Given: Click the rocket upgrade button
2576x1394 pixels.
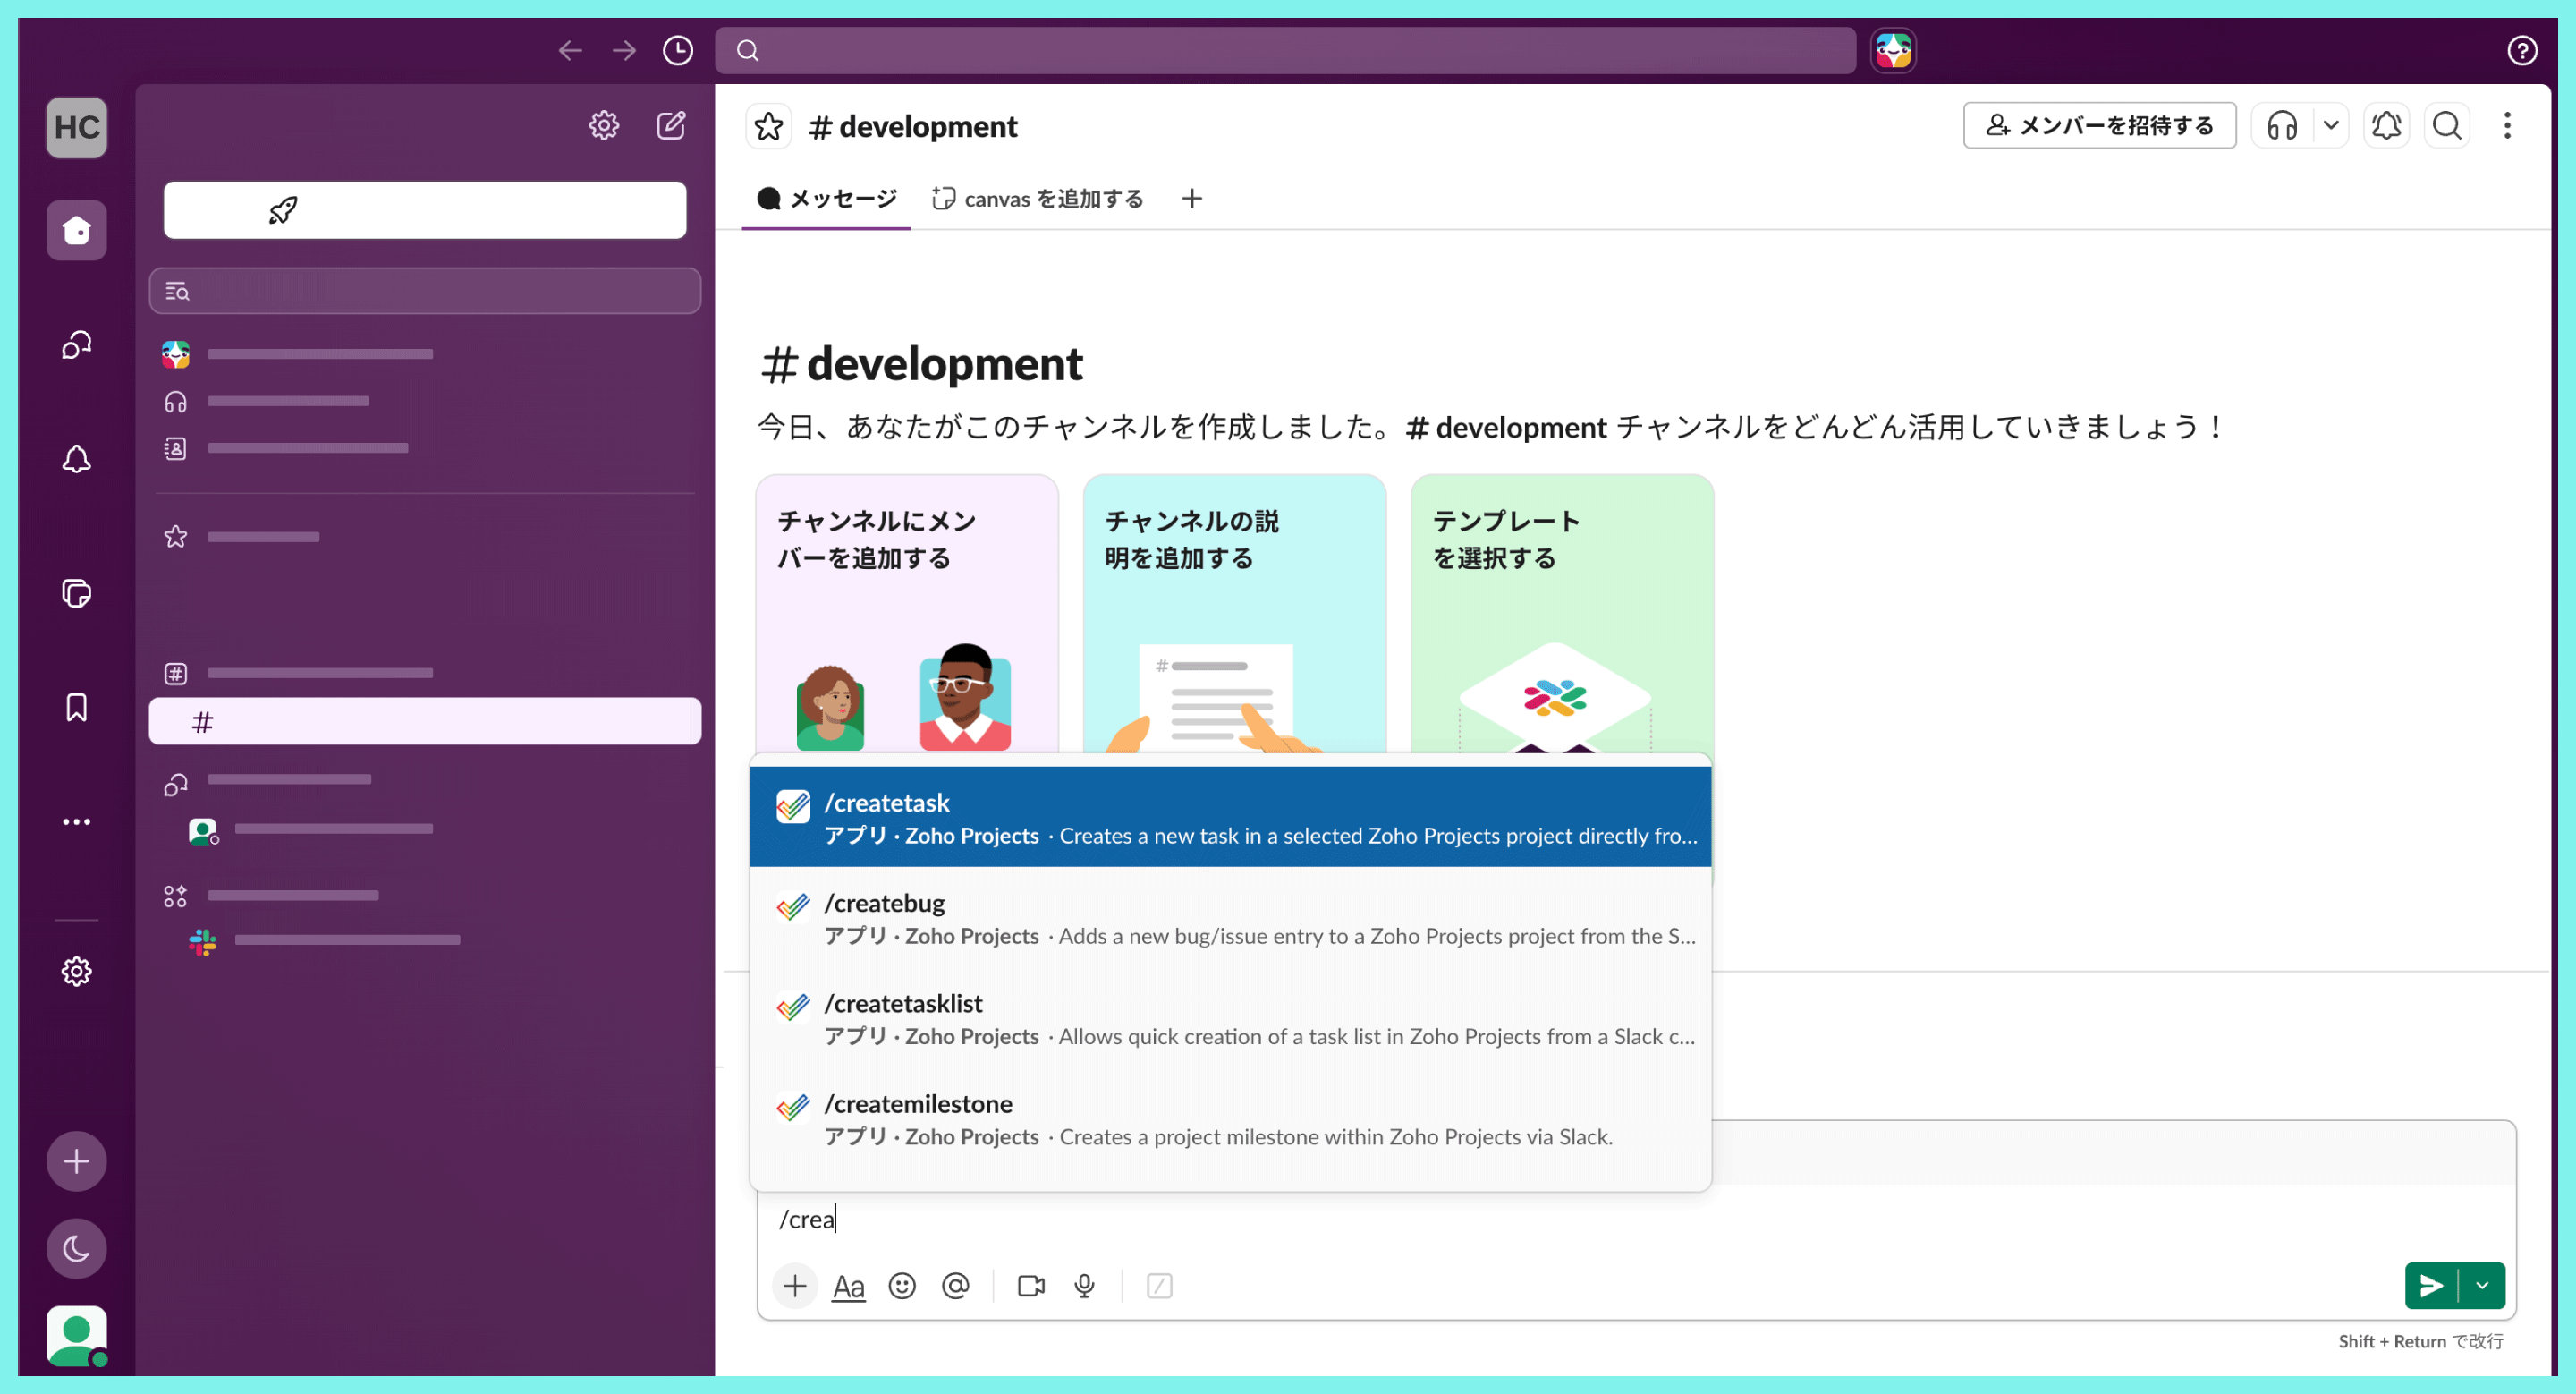Looking at the screenshot, I should [425, 210].
